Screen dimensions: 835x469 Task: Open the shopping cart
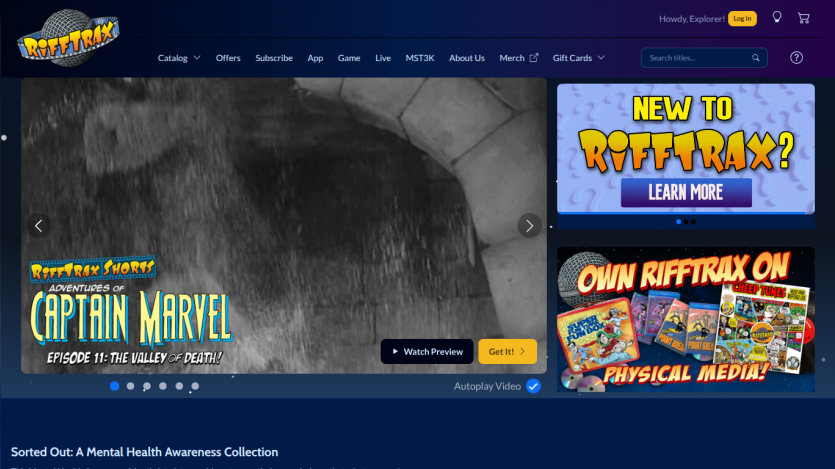804,18
